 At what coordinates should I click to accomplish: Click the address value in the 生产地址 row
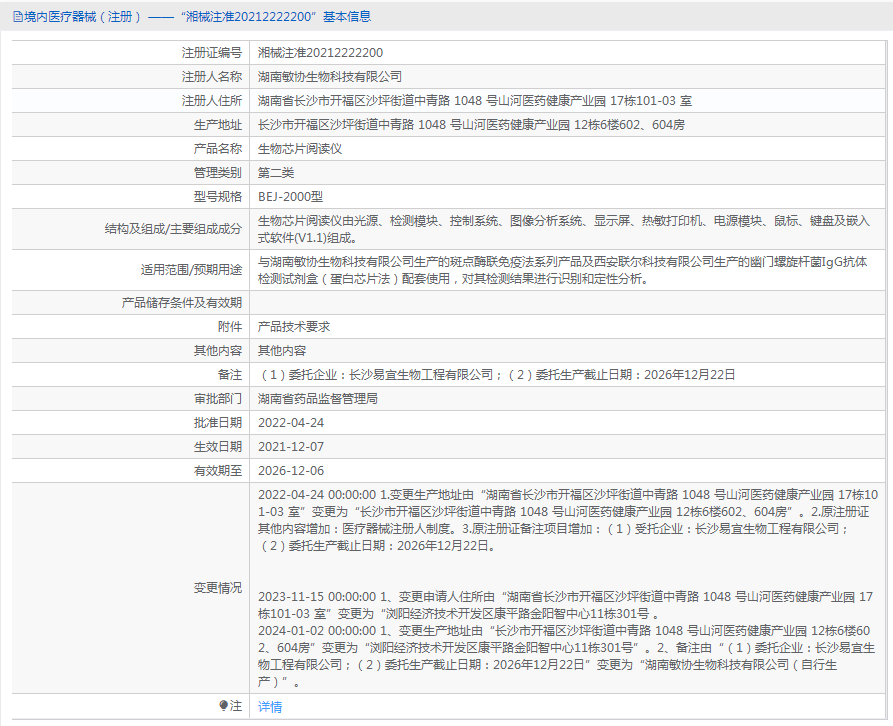coord(471,125)
